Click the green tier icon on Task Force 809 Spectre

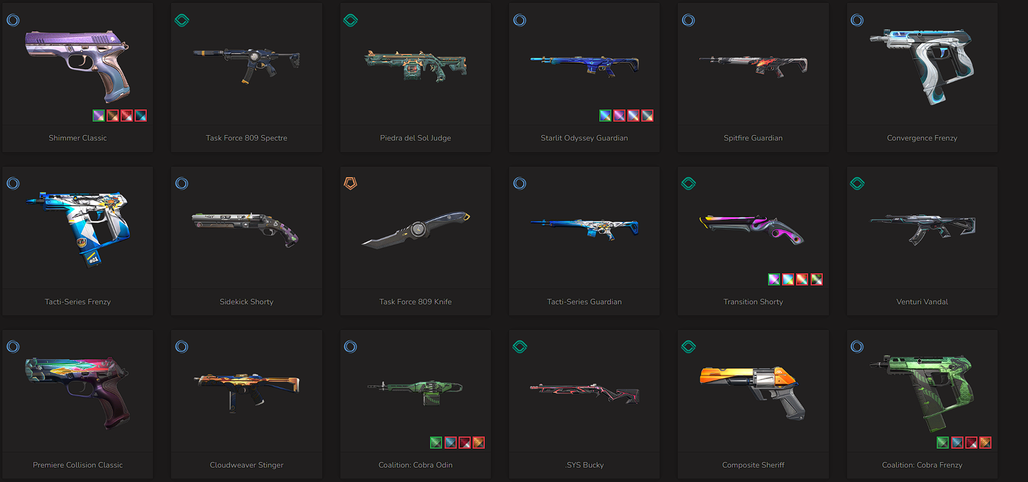pyautogui.click(x=182, y=20)
